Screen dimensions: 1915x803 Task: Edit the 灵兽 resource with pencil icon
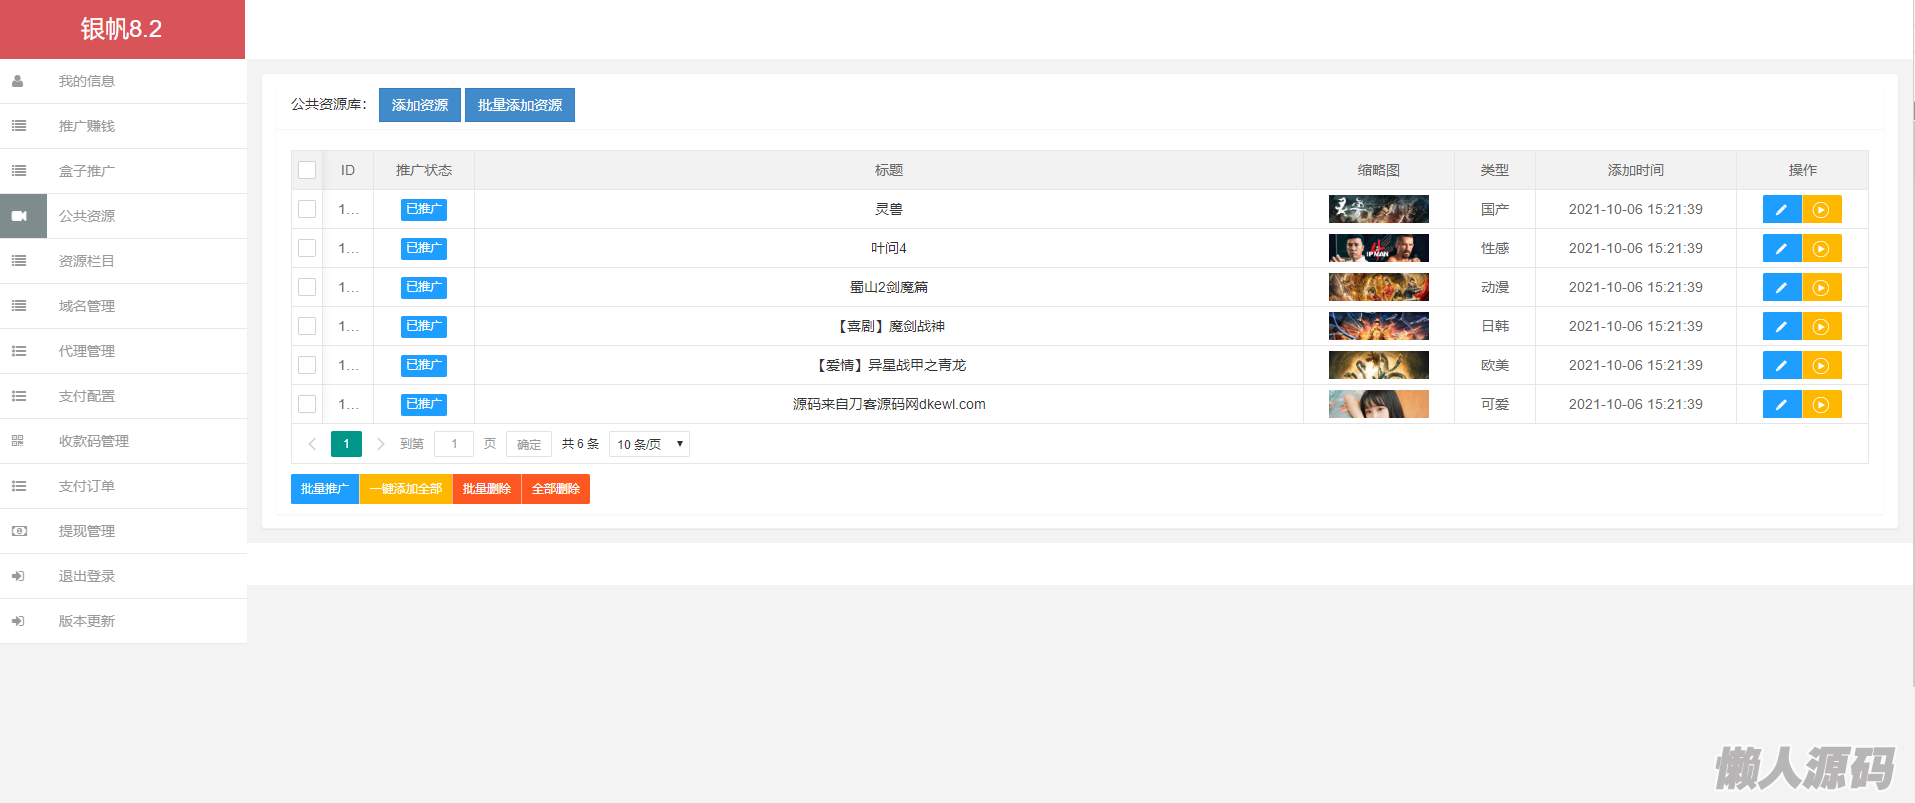coord(1781,210)
